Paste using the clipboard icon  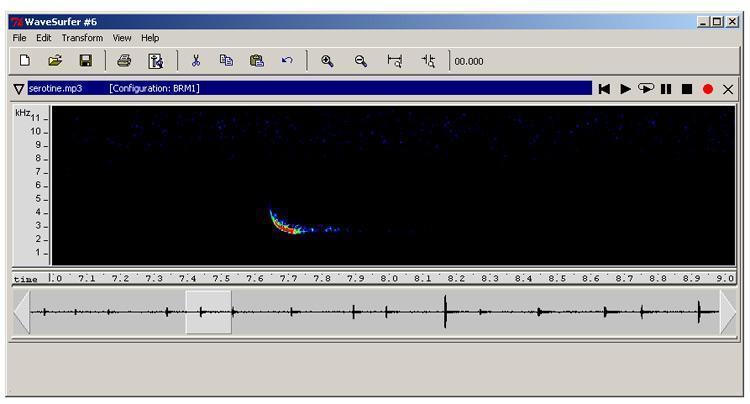point(257,61)
